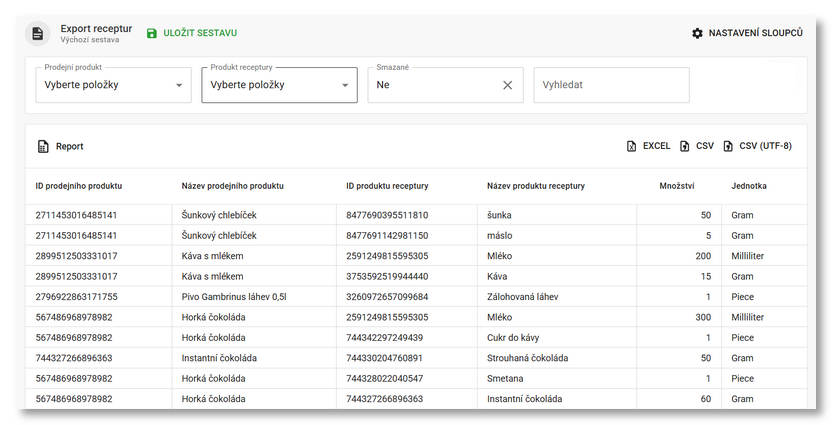Screen dimensions: 832x425
Task: Click ULOŽIT SESTAVU button
Action: (x=192, y=33)
